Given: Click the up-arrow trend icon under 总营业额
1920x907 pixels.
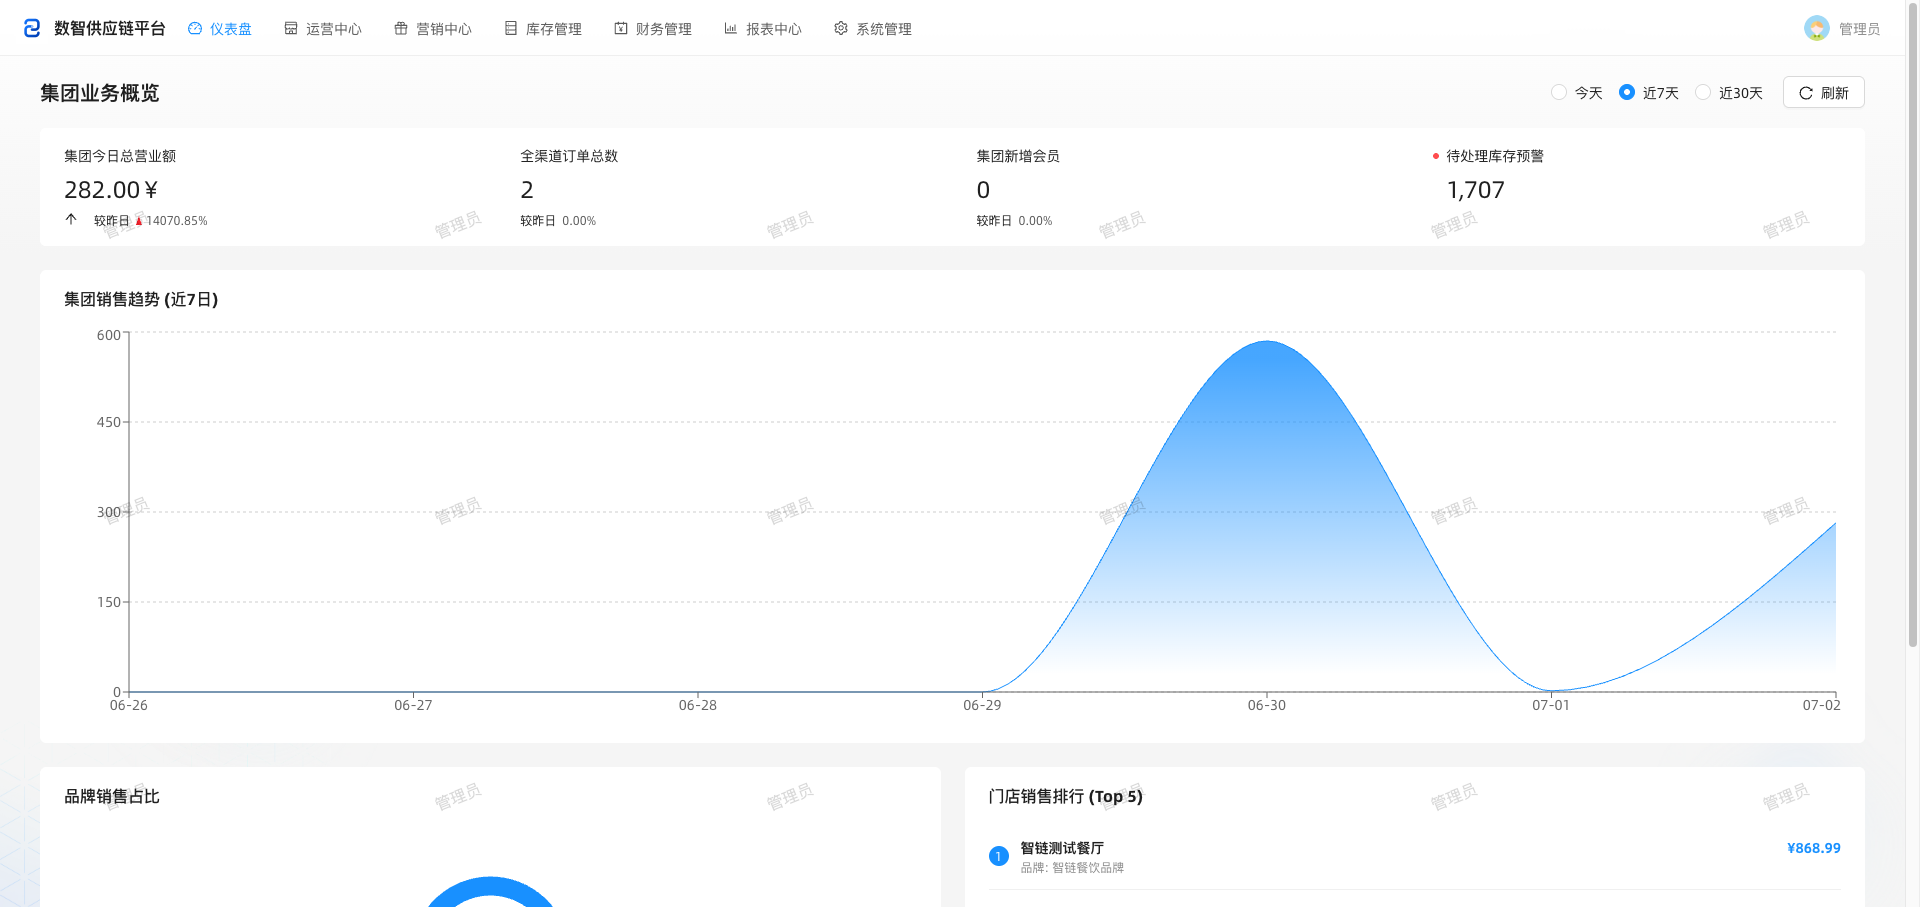Looking at the screenshot, I should click(x=71, y=219).
